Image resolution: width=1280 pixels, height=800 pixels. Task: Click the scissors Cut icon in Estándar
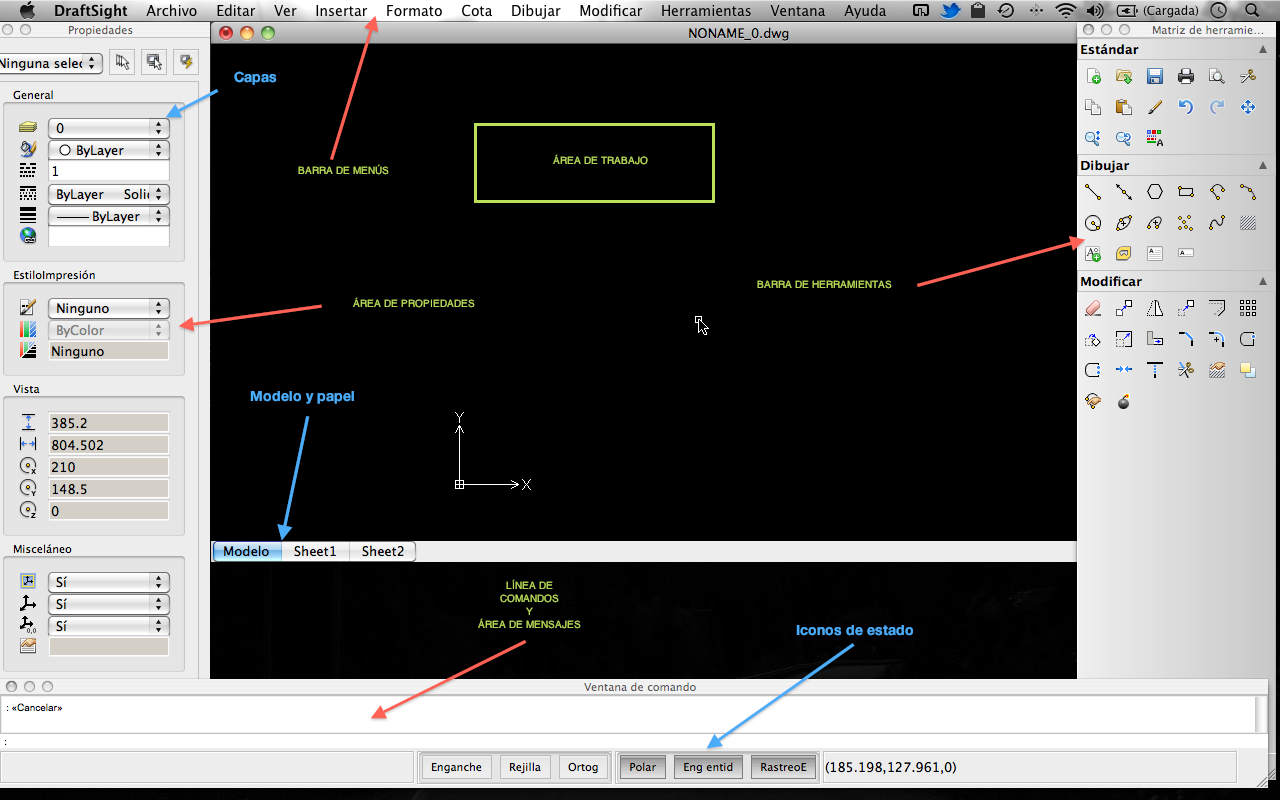coord(1248,76)
